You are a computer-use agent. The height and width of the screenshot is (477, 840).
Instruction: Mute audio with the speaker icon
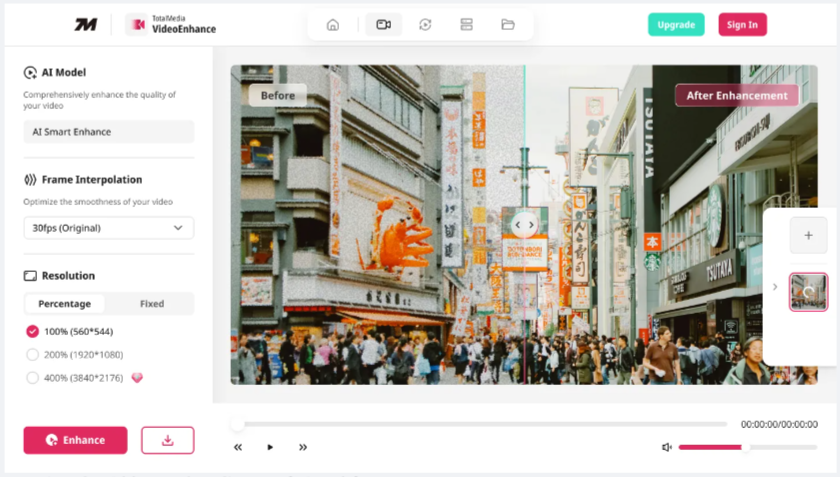click(x=667, y=447)
